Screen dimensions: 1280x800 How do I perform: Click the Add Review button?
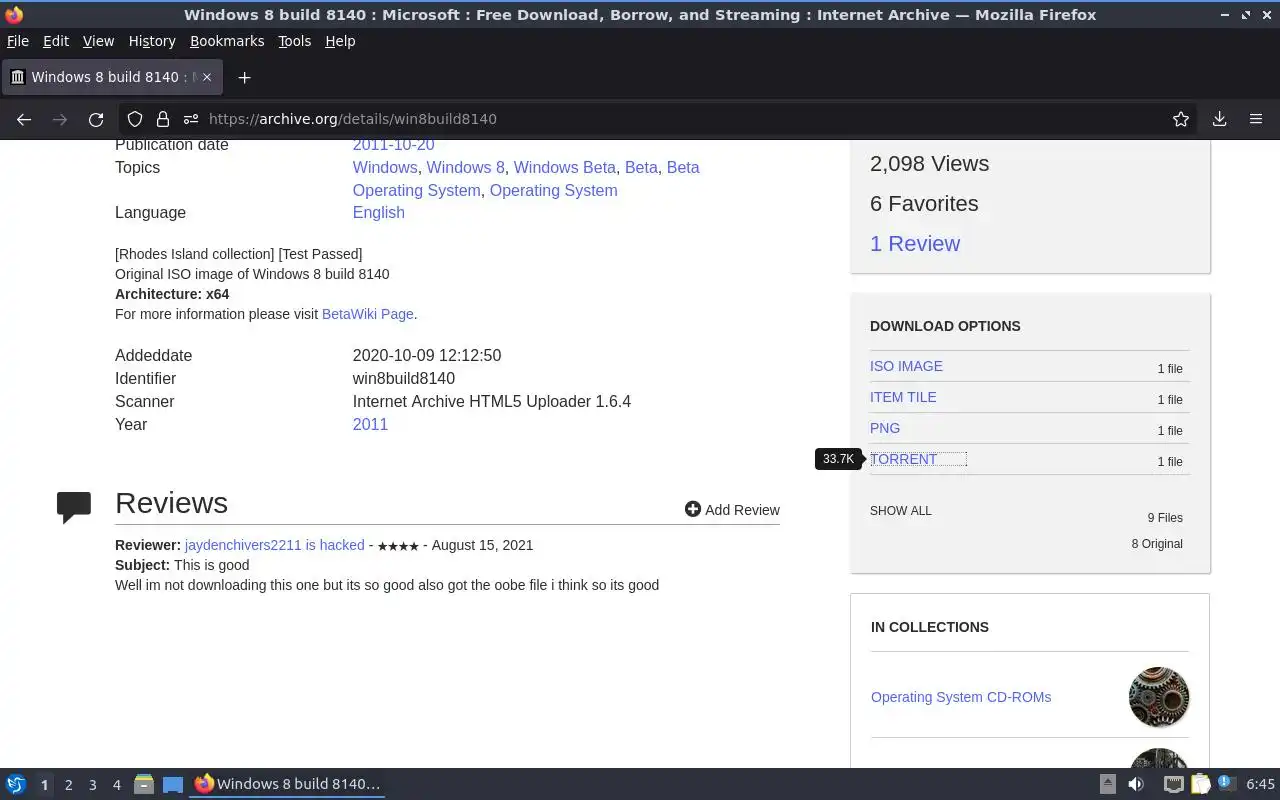[x=732, y=510]
